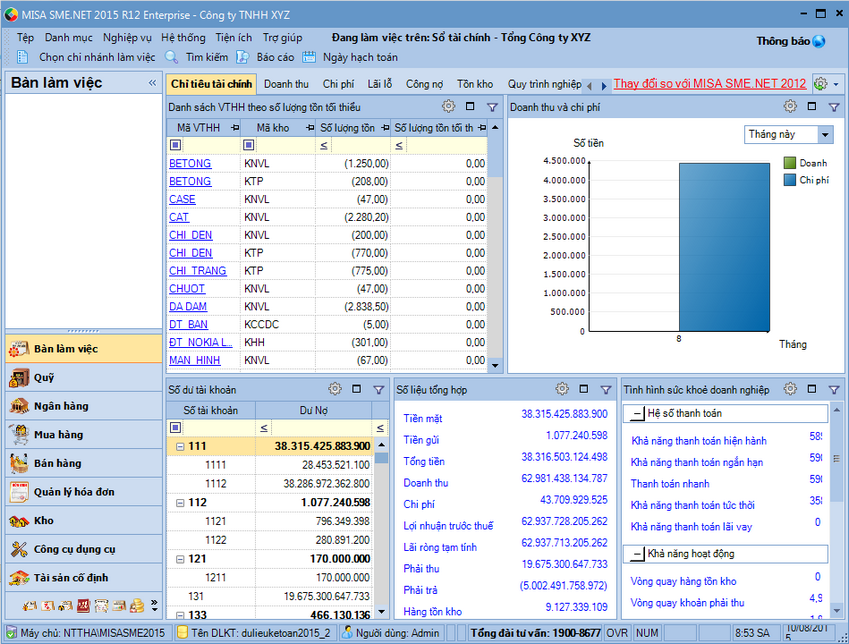Open the CASE item link
Screen dimensions: 849x644
182,199
